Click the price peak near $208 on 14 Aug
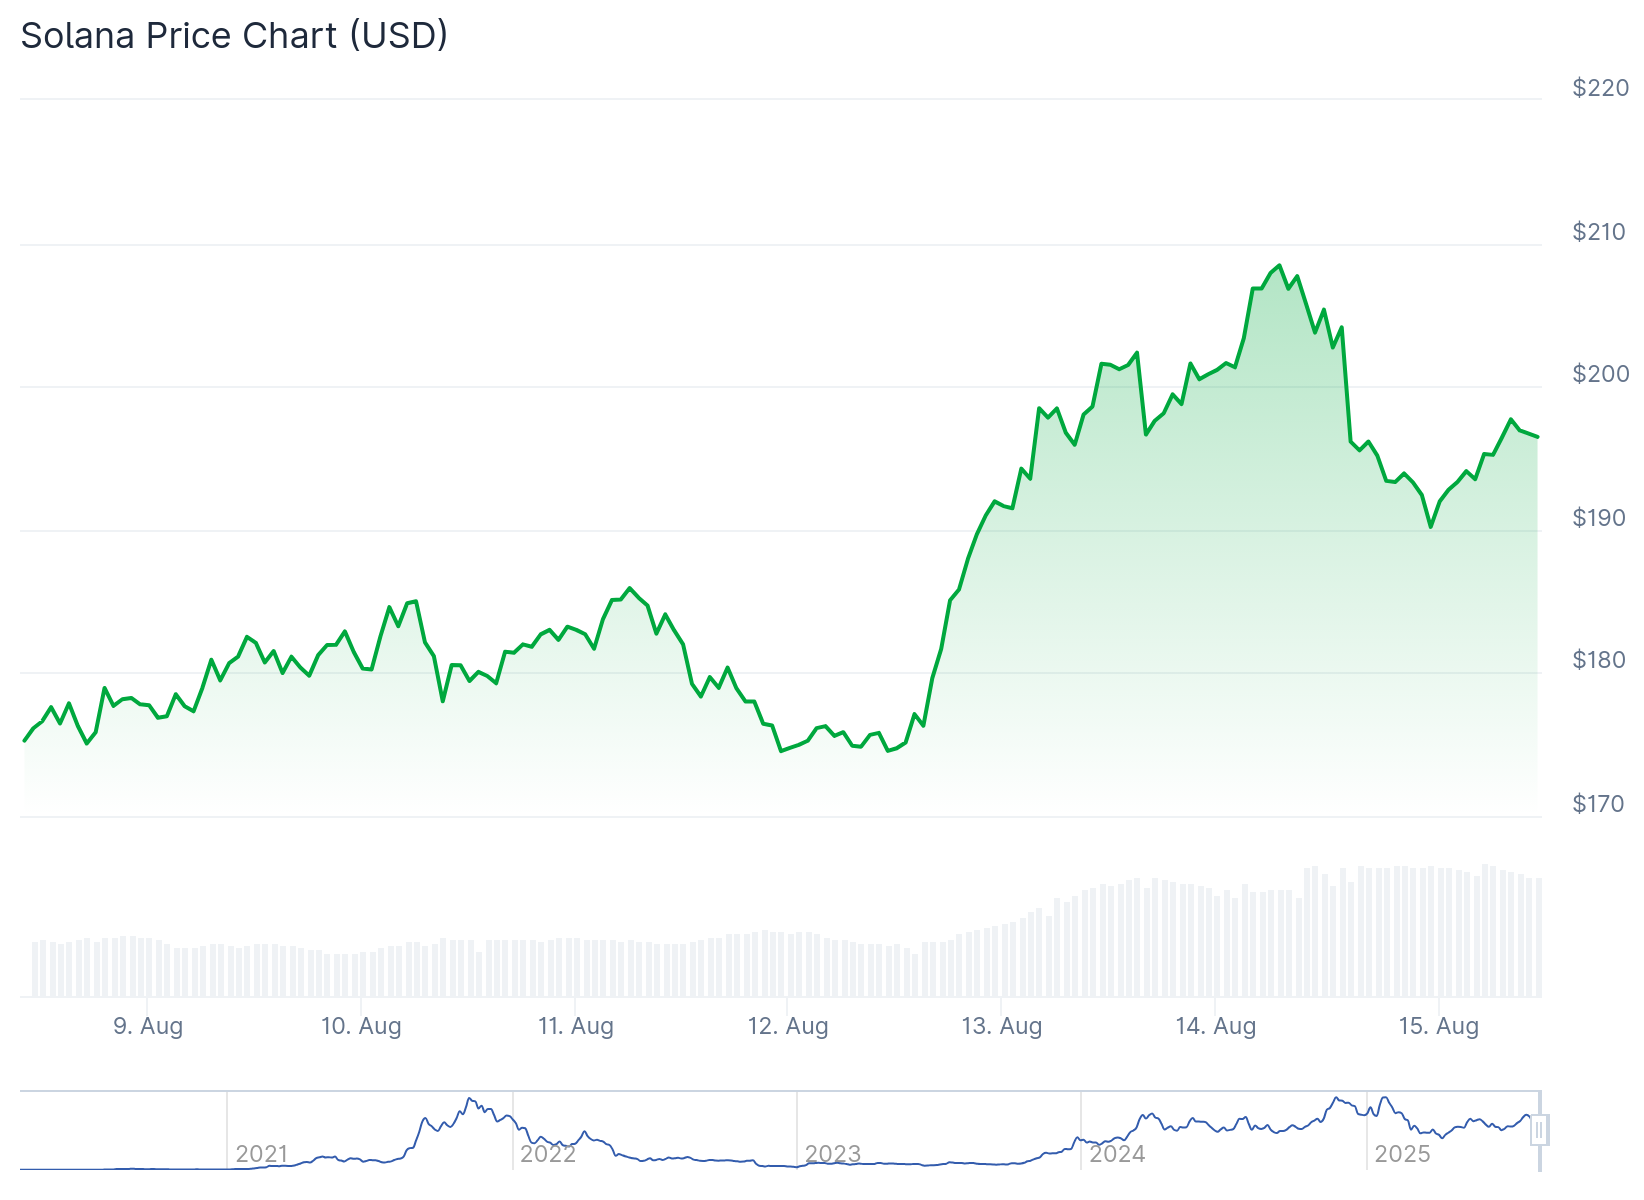The image size is (1644, 1200). [1279, 266]
